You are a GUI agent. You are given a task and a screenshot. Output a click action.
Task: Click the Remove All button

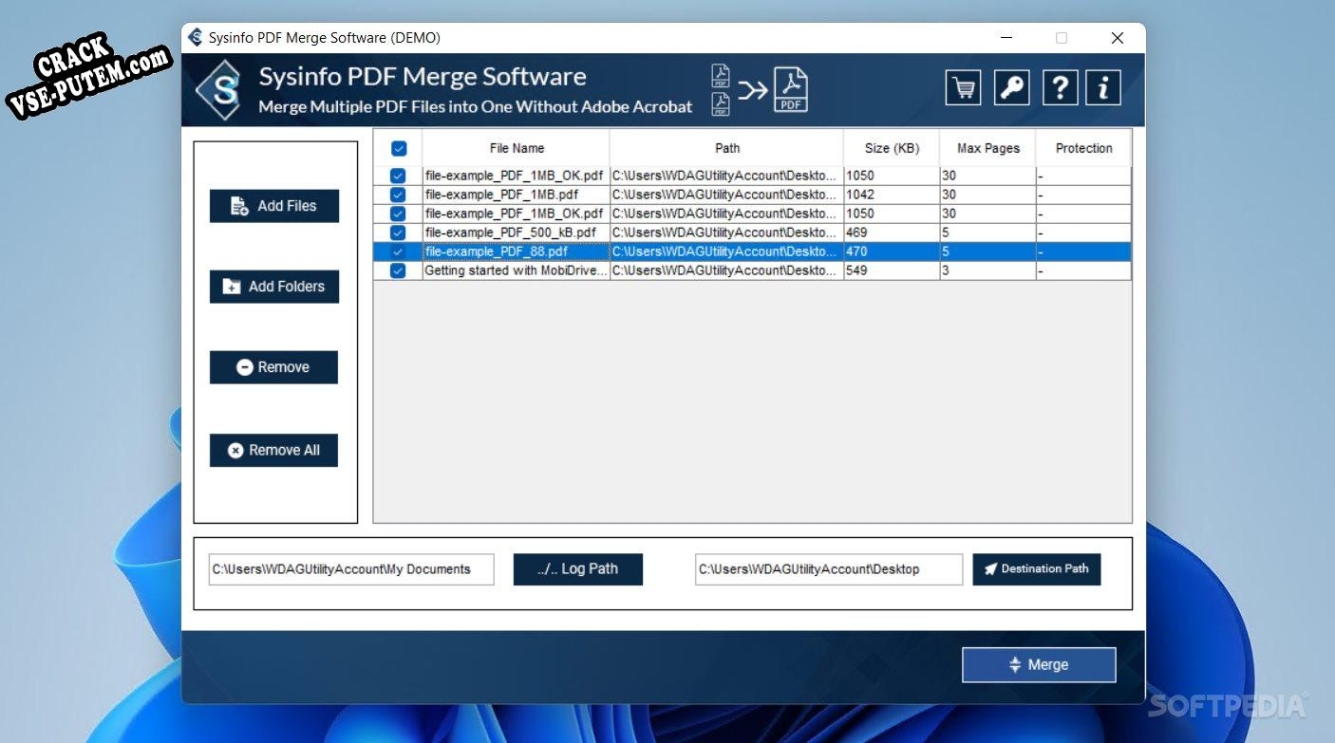click(274, 450)
